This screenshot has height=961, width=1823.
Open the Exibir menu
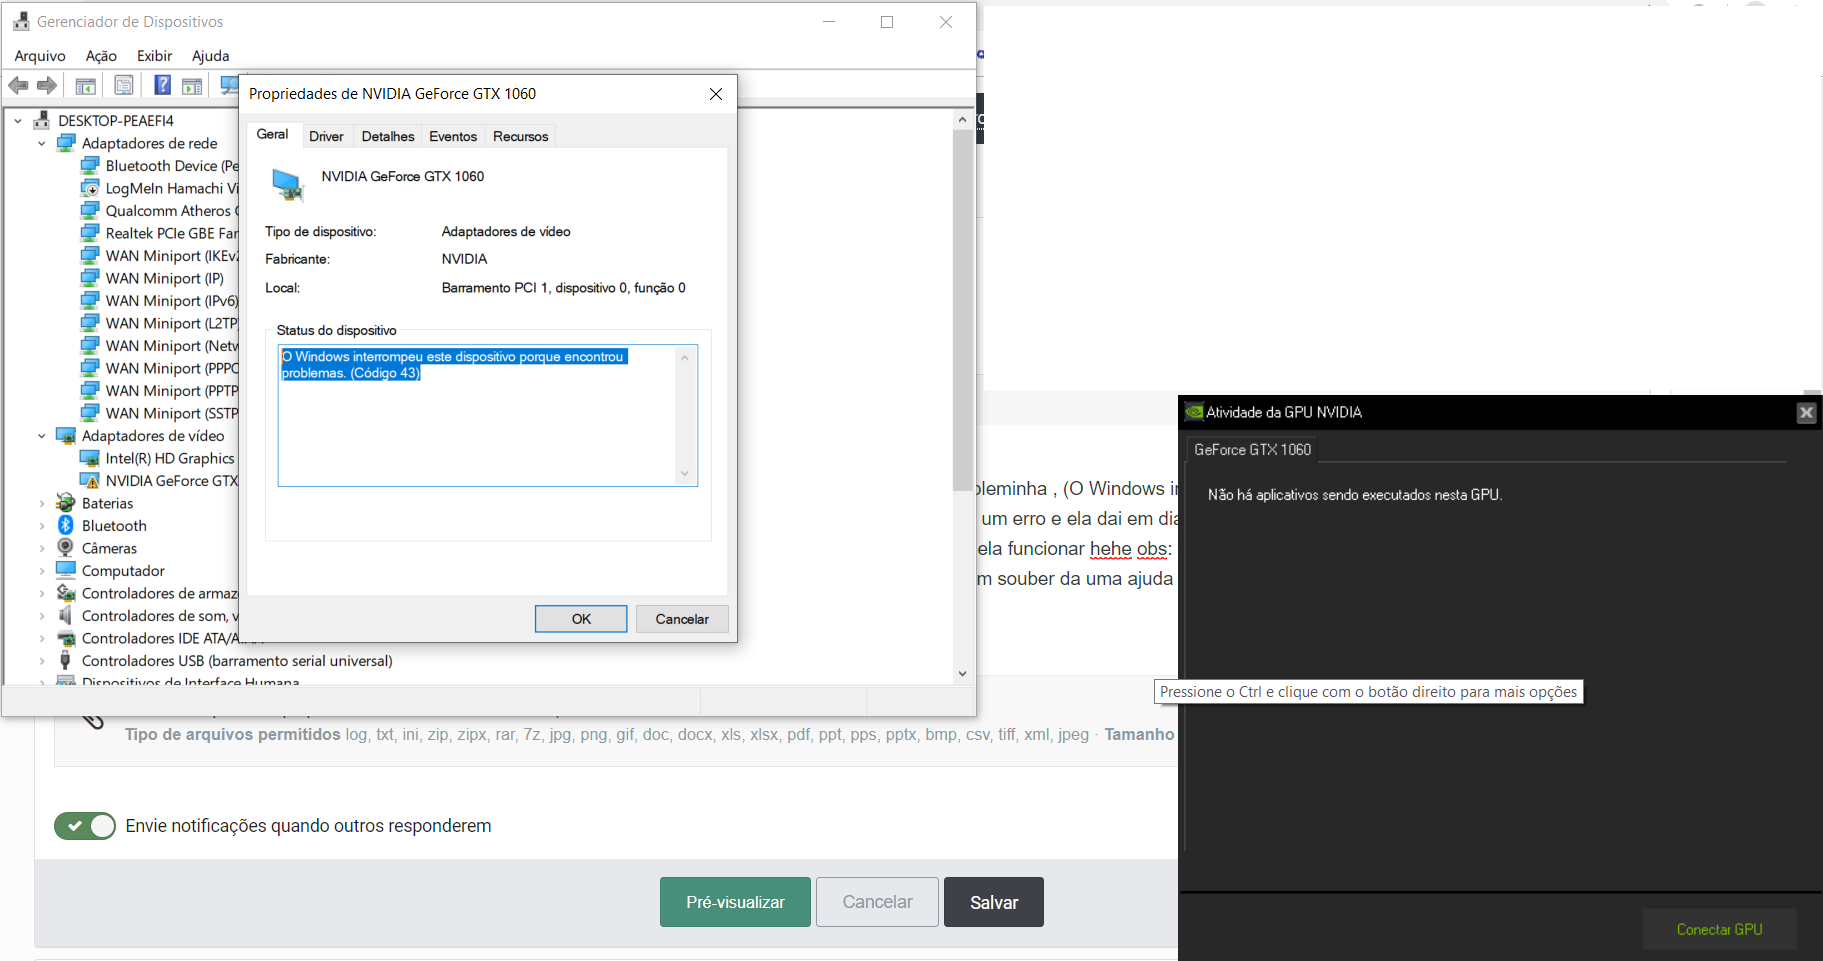pyautogui.click(x=154, y=56)
